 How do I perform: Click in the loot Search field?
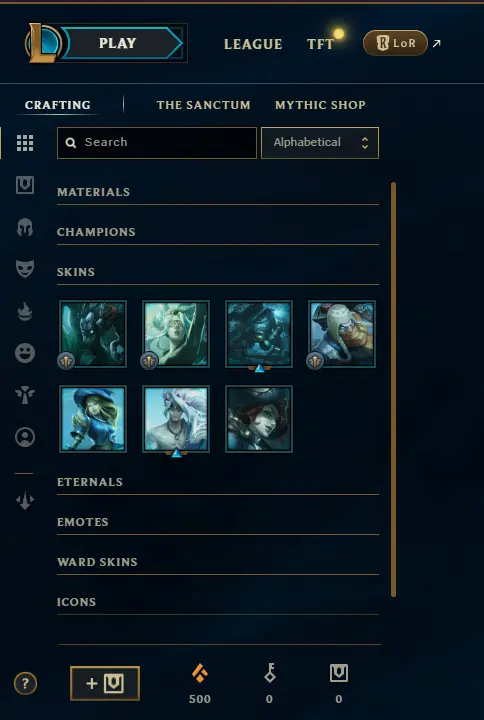(157, 143)
